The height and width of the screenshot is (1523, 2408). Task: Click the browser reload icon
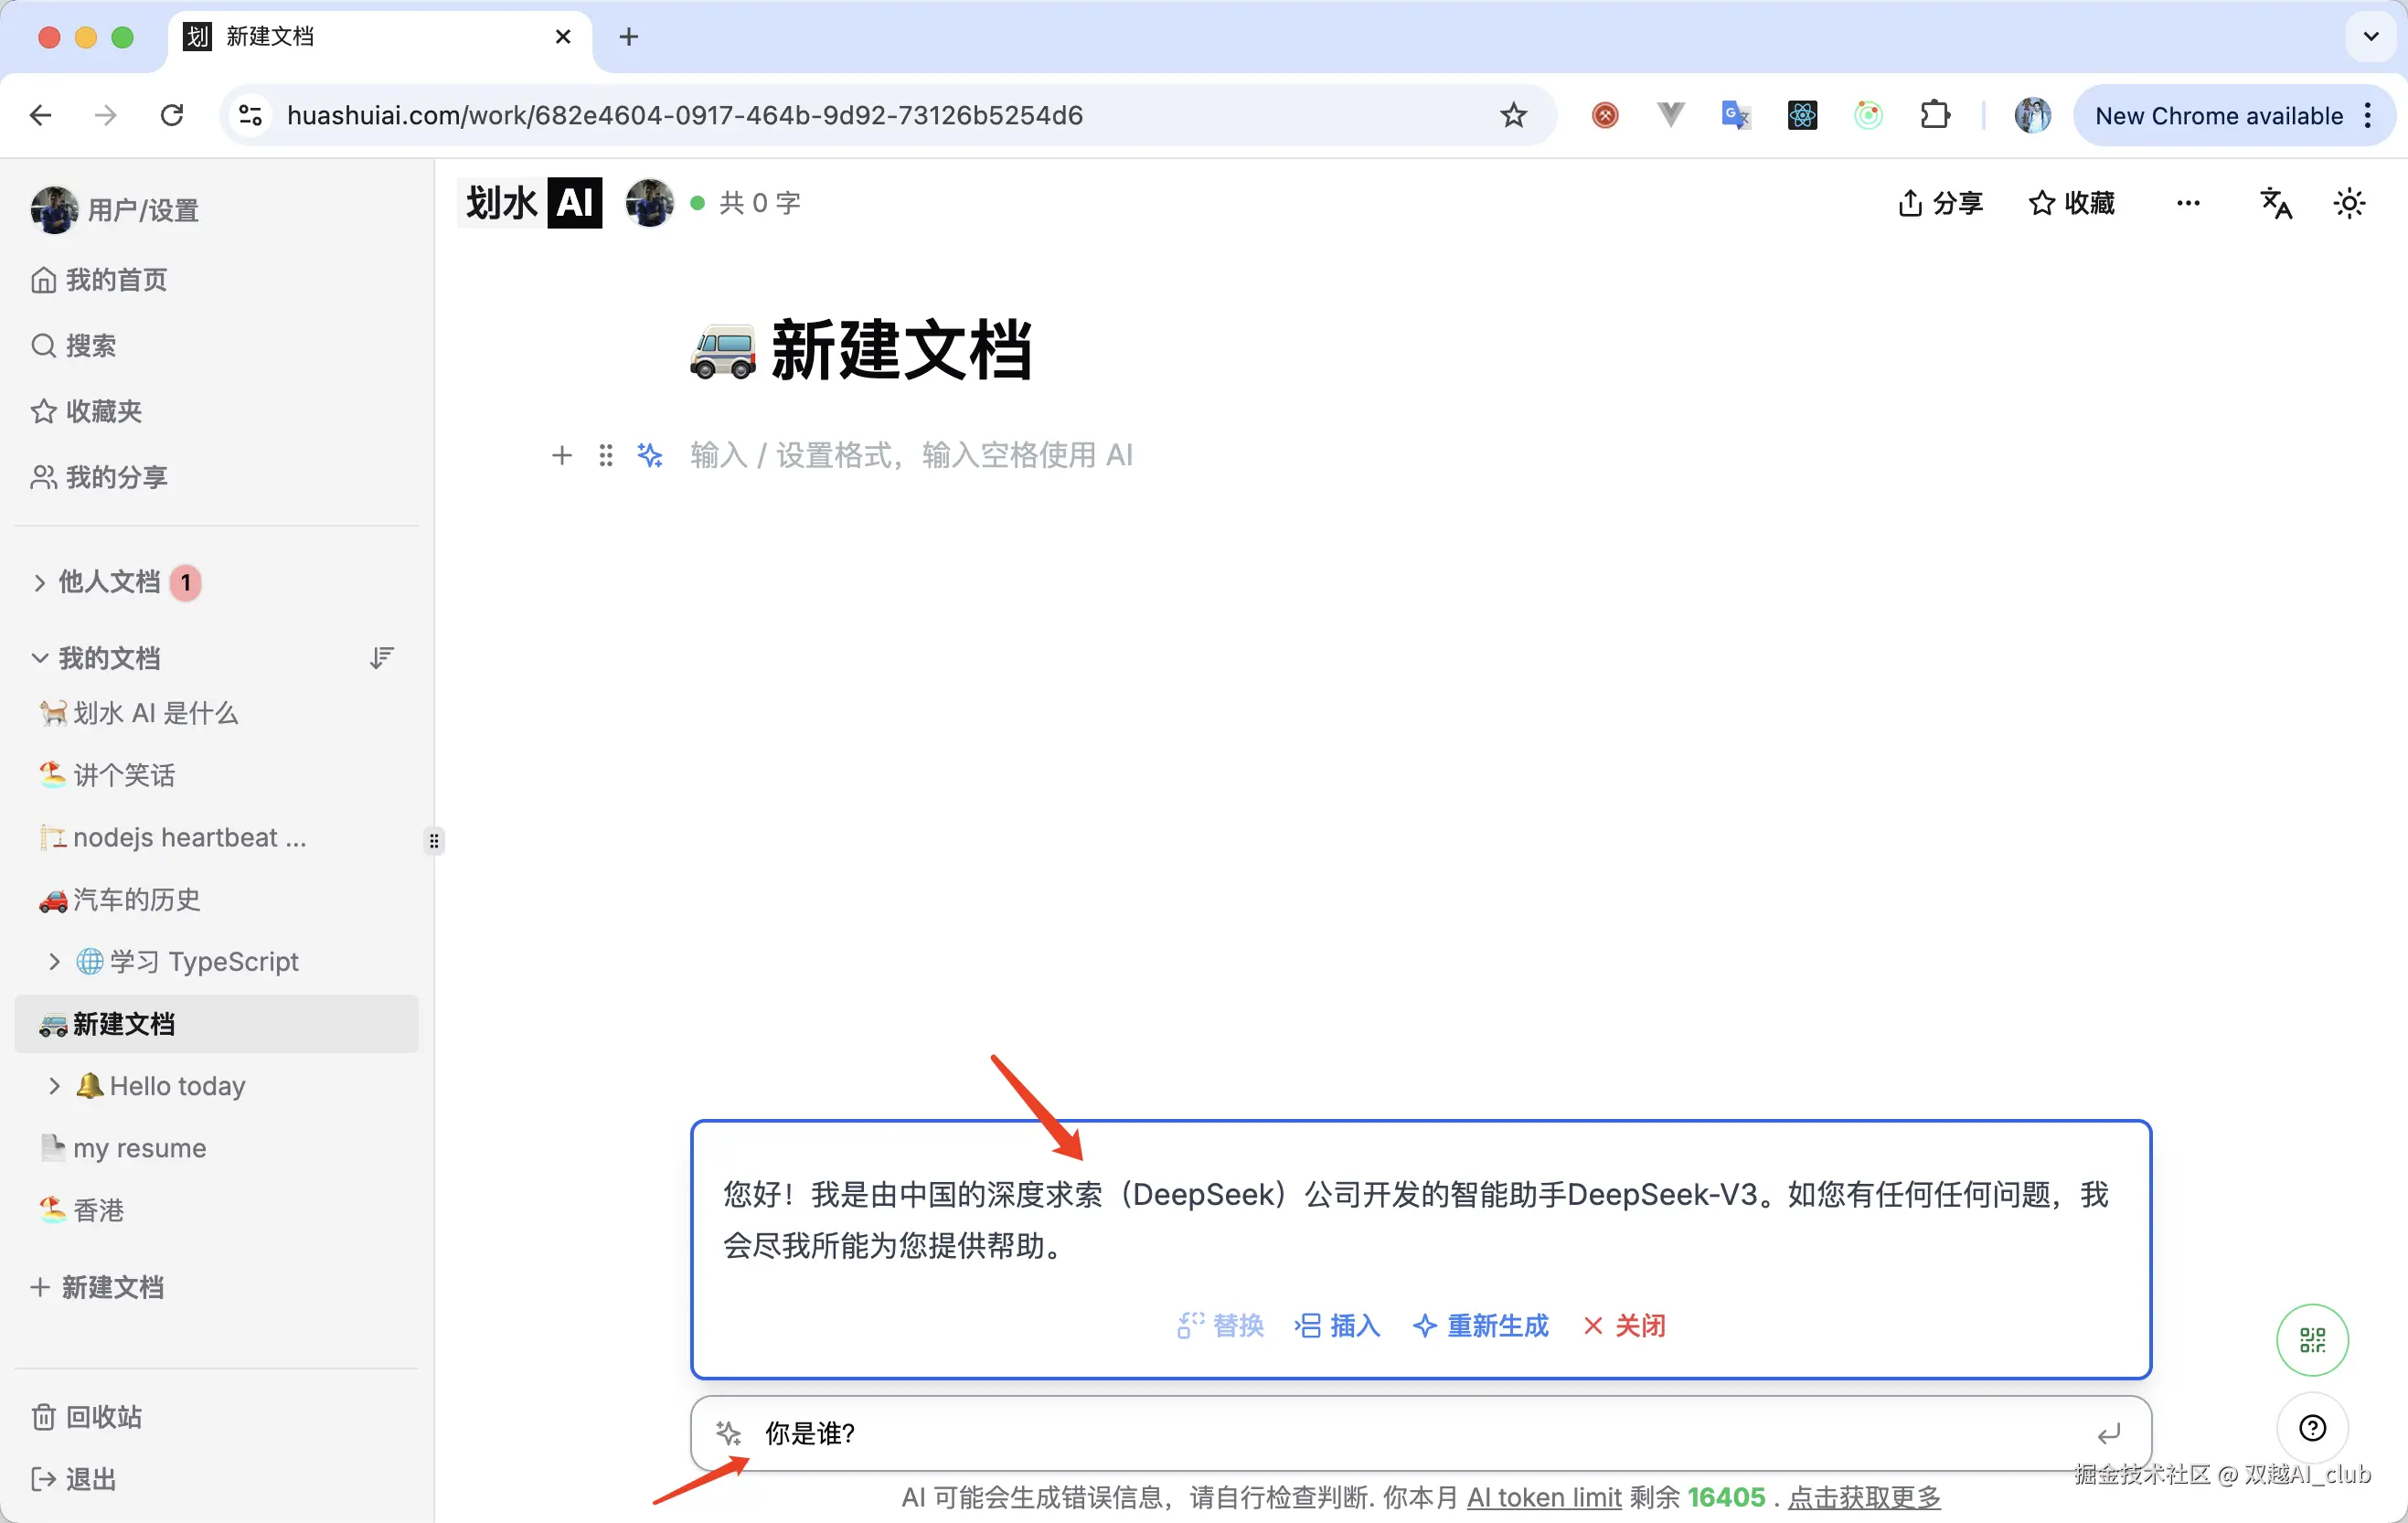click(172, 115)
